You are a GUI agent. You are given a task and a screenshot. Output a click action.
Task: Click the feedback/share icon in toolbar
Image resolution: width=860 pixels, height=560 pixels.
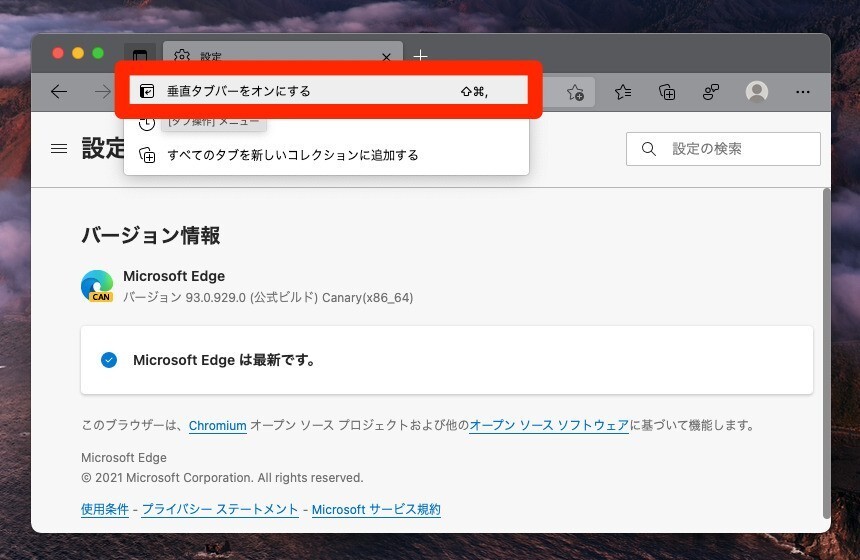(711, 92)
